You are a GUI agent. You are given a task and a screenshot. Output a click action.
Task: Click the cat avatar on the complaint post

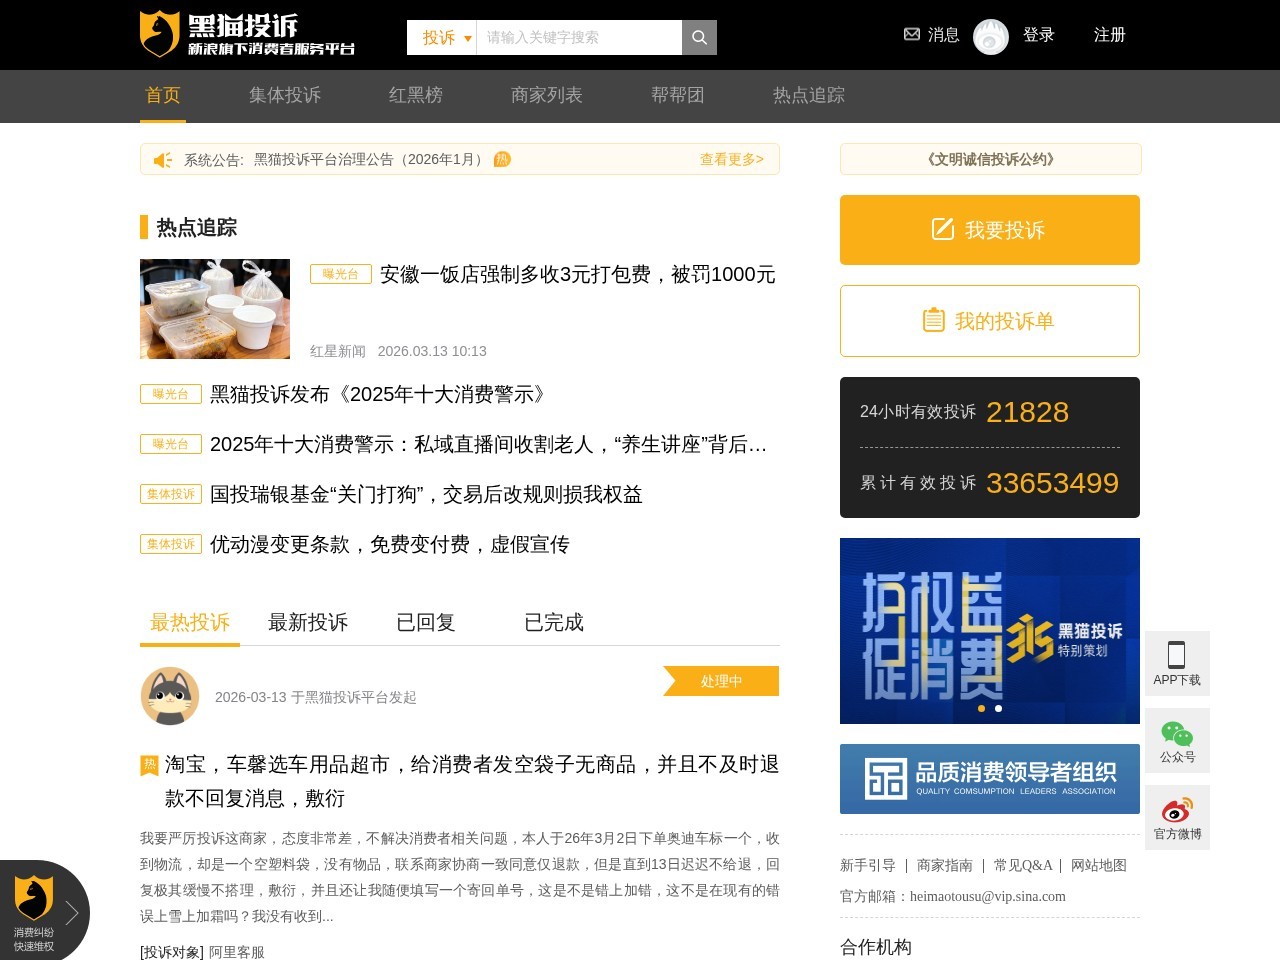click(x=172, y=696)
